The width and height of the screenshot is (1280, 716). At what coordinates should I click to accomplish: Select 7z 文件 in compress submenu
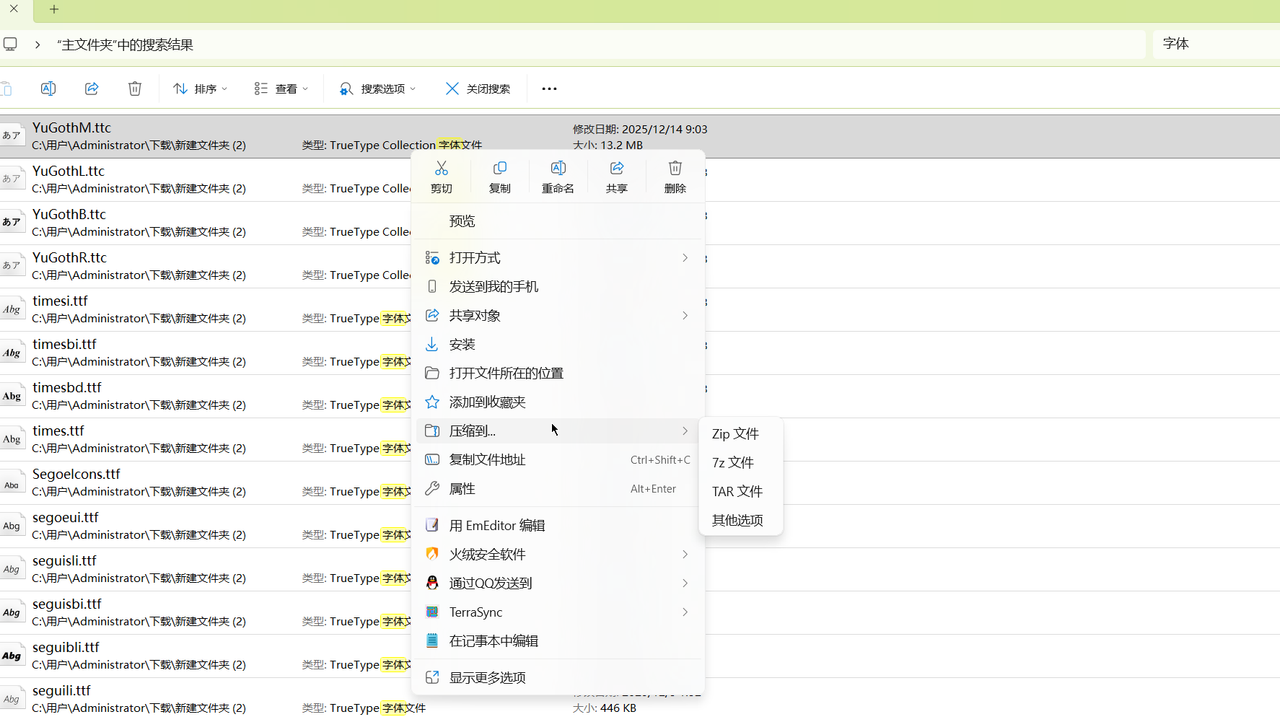pyautogui.click(x=740, y=463)
